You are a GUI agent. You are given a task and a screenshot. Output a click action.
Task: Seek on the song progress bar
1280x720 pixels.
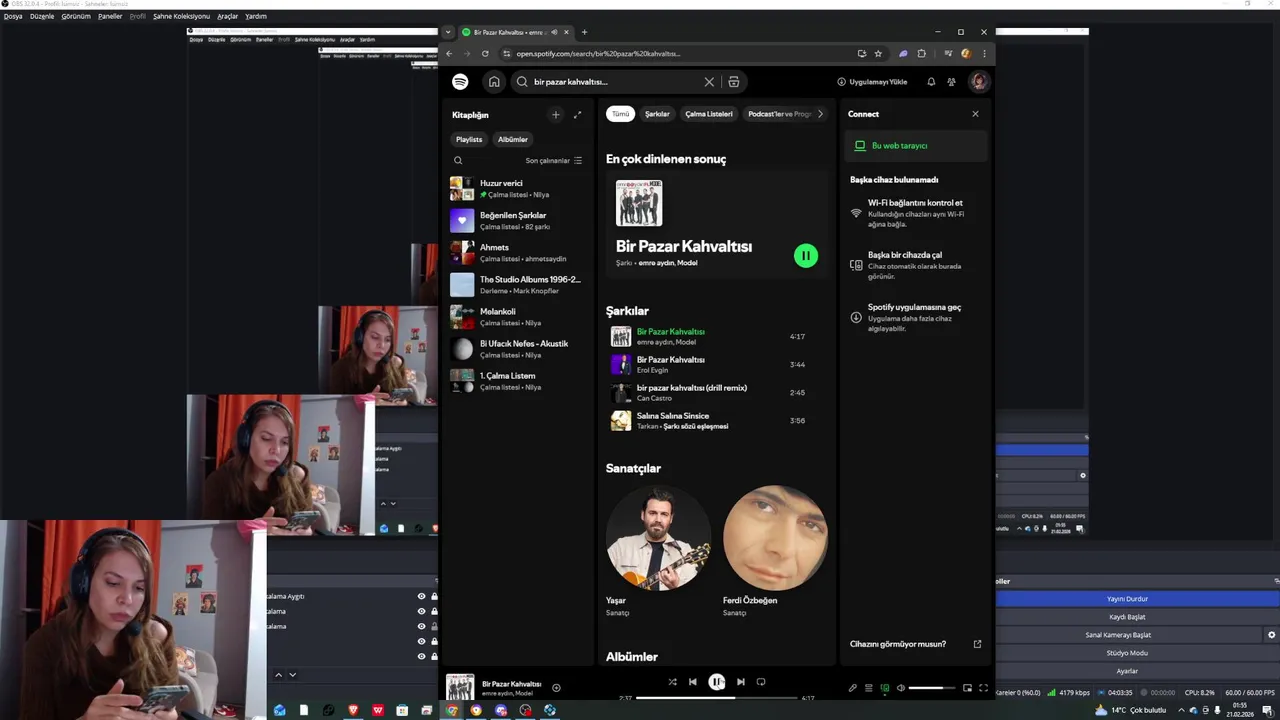pyautogui.click(x=717, y=697)
